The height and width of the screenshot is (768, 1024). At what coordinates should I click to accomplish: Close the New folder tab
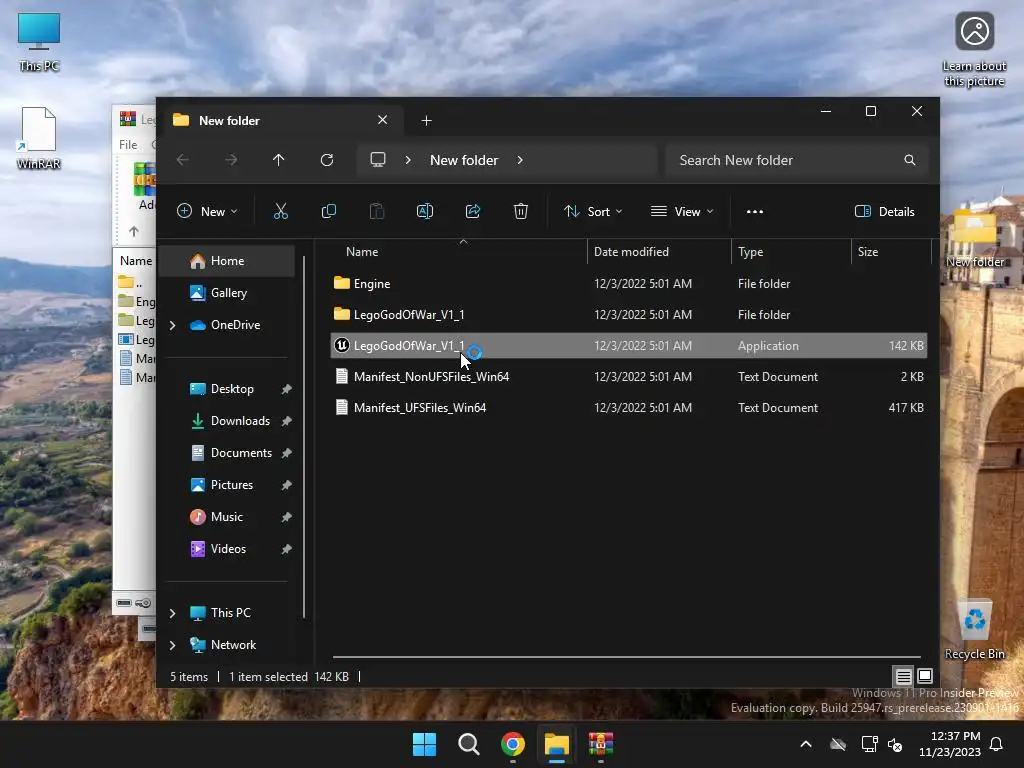pos(383,120)
